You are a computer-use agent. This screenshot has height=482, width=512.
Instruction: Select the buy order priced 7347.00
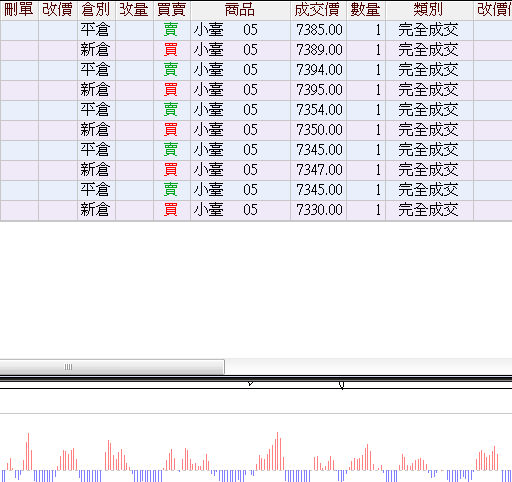click(256, 170)
